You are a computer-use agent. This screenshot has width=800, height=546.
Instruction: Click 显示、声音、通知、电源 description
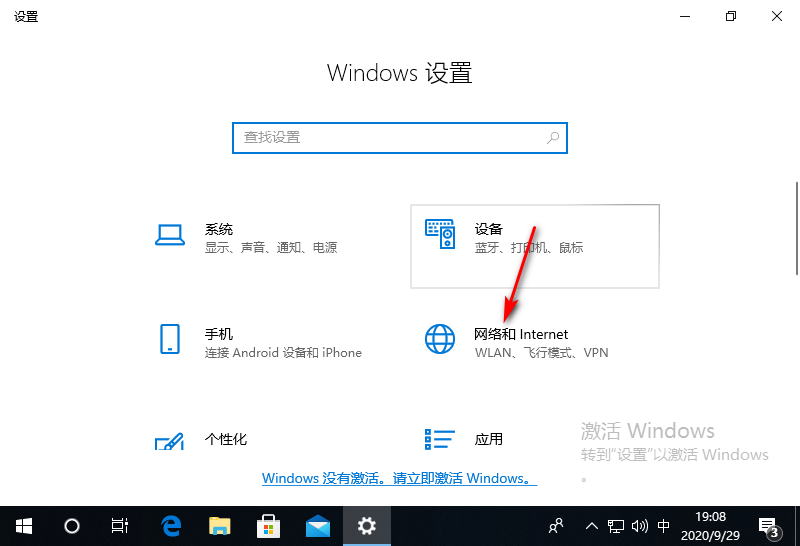(x=271, y=248)
